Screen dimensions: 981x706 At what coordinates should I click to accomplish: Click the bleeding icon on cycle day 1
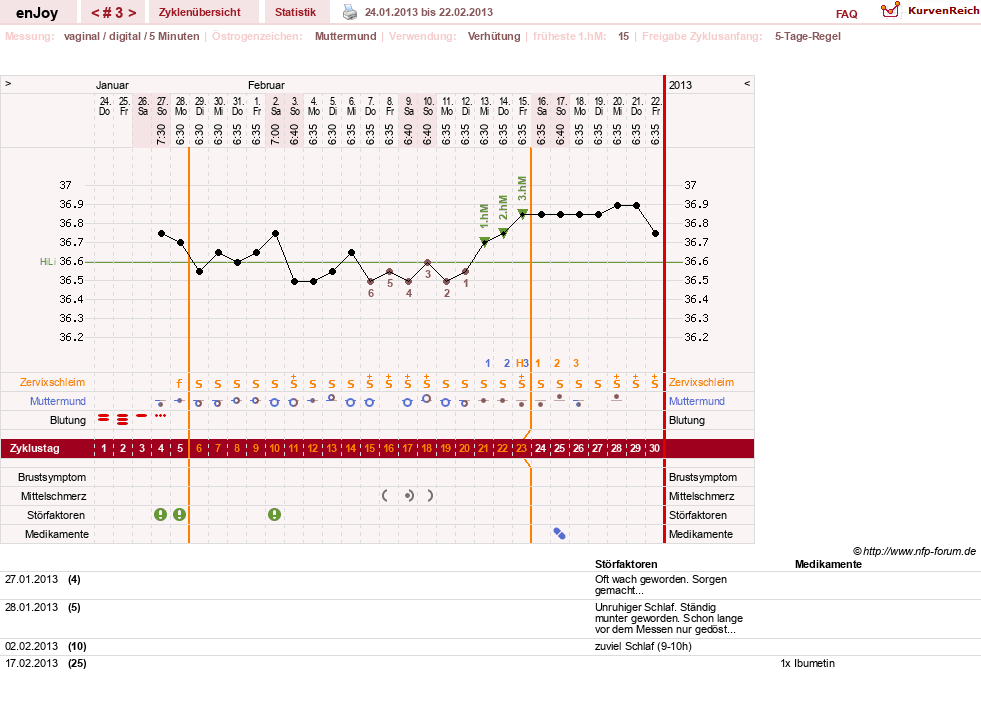104,418
